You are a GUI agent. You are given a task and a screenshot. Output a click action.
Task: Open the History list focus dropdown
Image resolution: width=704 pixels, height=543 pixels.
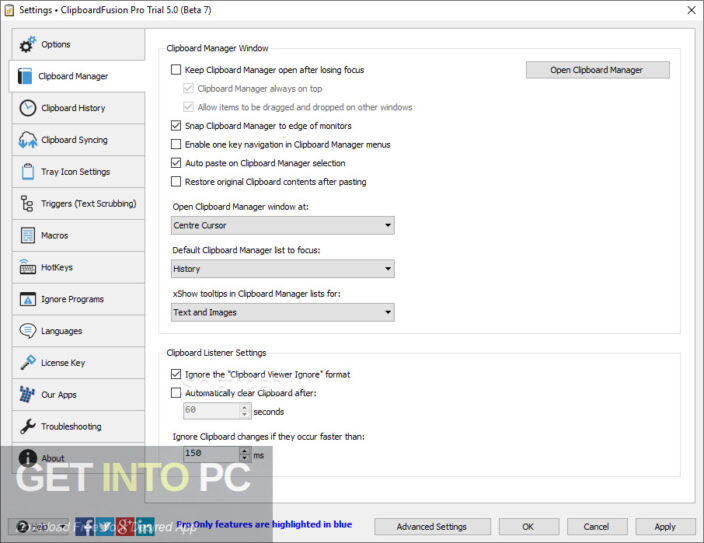tap(282, 269)
